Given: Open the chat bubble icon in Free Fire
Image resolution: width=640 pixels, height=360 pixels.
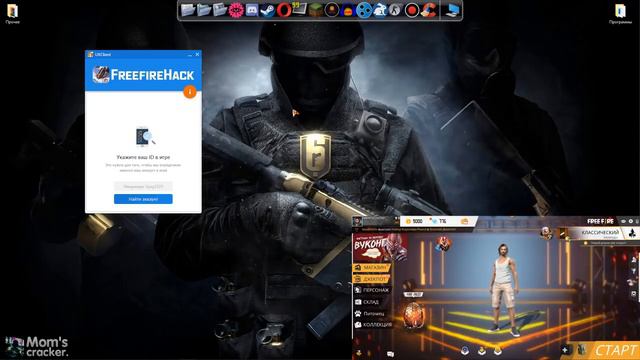Looking at the screenshot, I should pyautogui.click(x=390, y=354).
